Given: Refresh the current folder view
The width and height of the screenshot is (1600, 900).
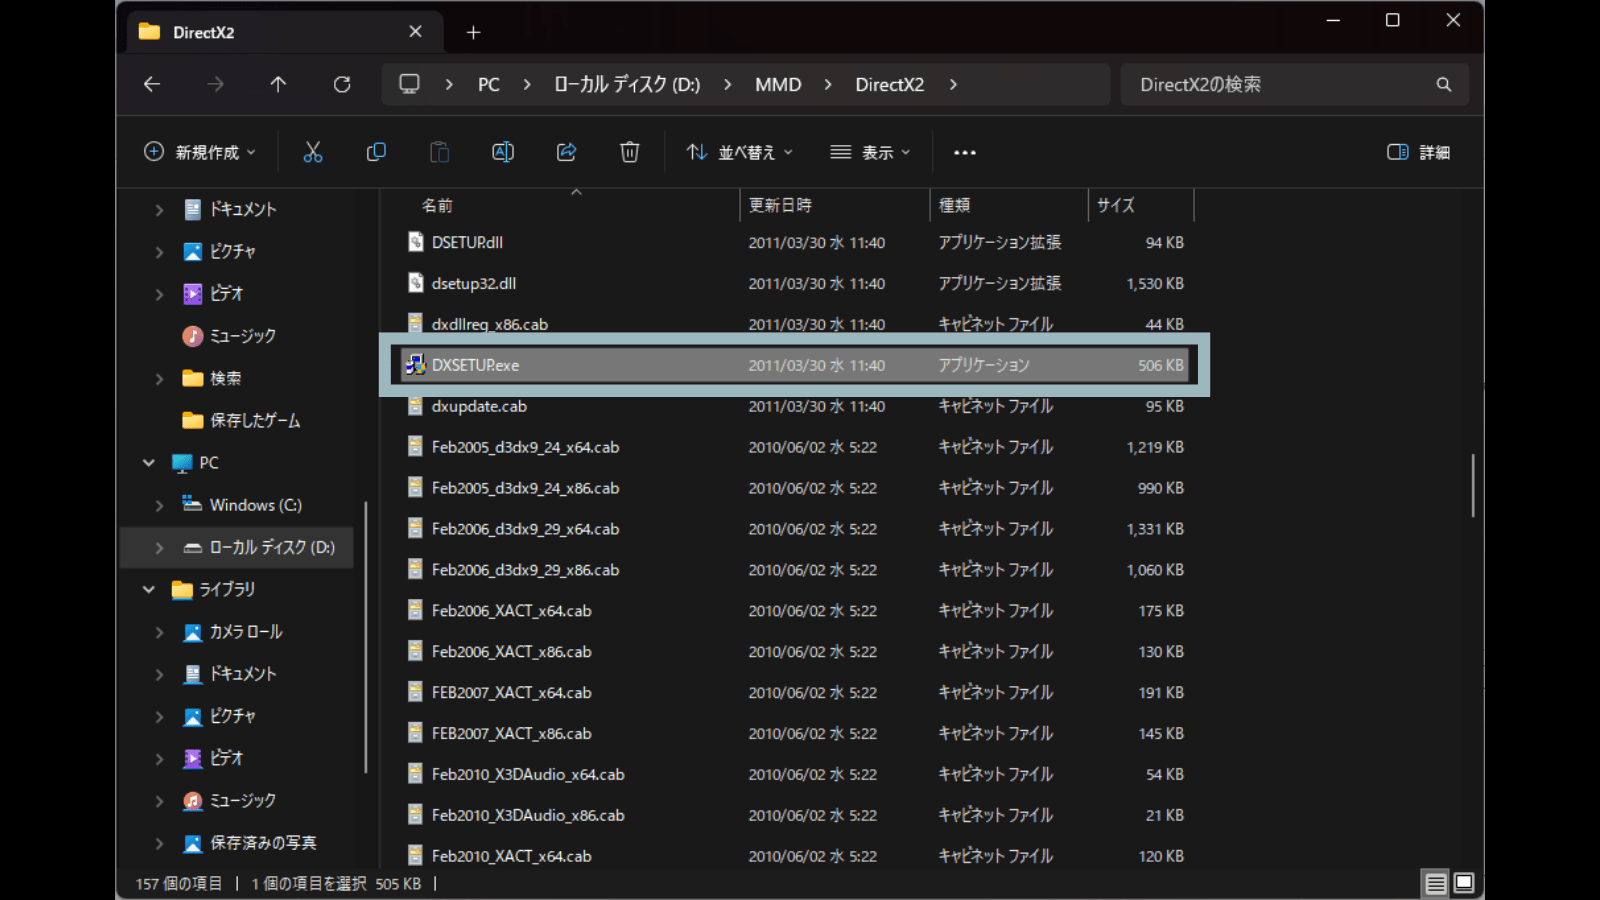Looking at the screenshot, I should [342, 85].
